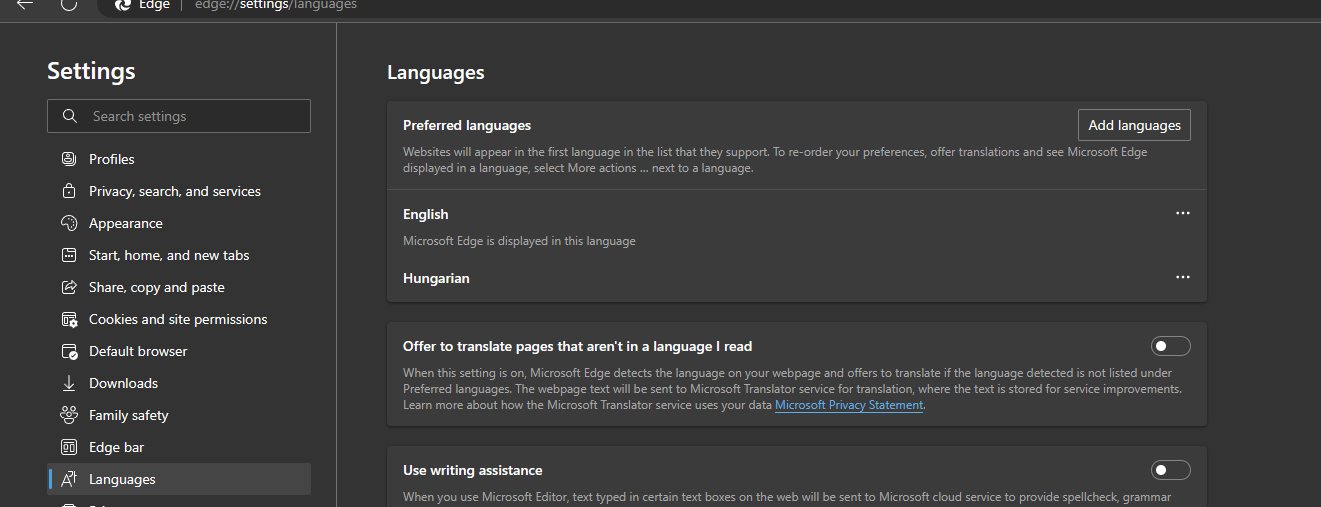This screenshot has height=507, width=1321.
Task: Click the Default browser icon
Action: tap(69, 351)
